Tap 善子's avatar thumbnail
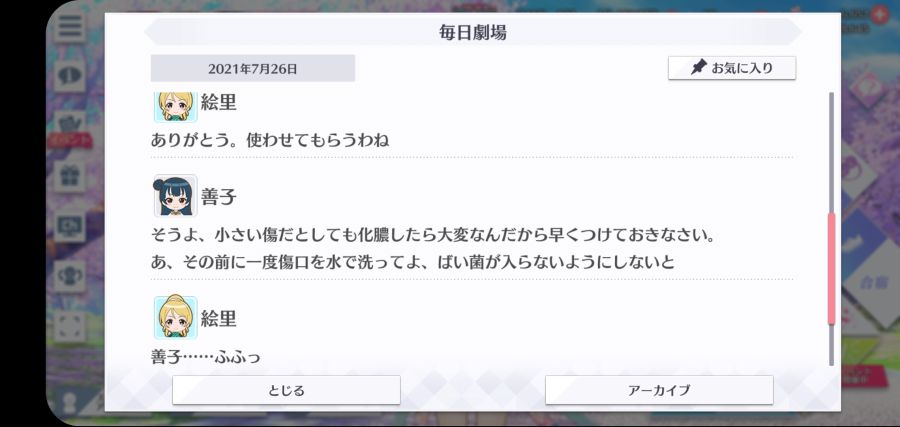Image resolution: width=900 pixels, height=427 pixels. [176, 196]
